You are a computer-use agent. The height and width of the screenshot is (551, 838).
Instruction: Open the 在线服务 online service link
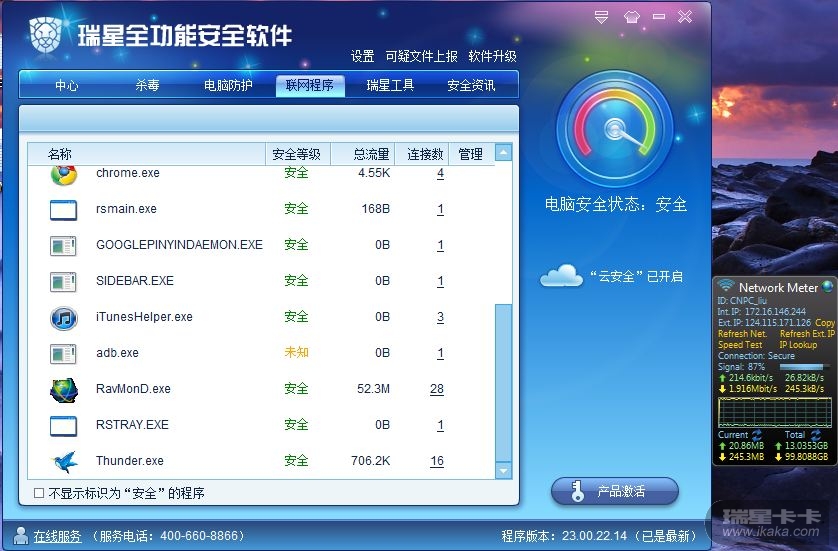(57, 536)
